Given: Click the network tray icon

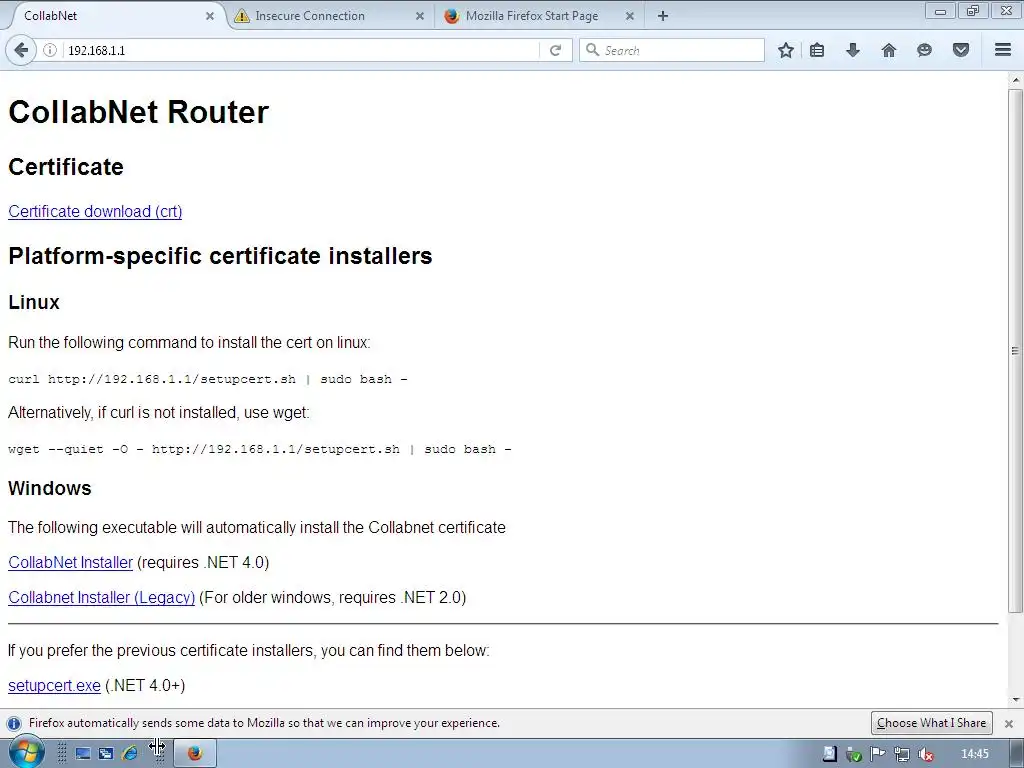Looking at the screenshot, I should click(x=902, y=754).
